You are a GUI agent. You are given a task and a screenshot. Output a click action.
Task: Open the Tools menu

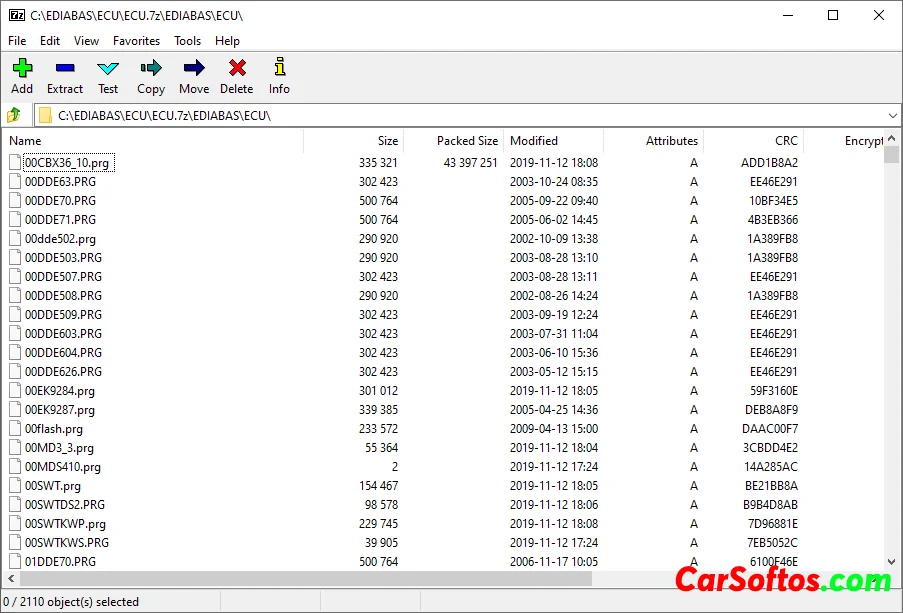[187, 41]
